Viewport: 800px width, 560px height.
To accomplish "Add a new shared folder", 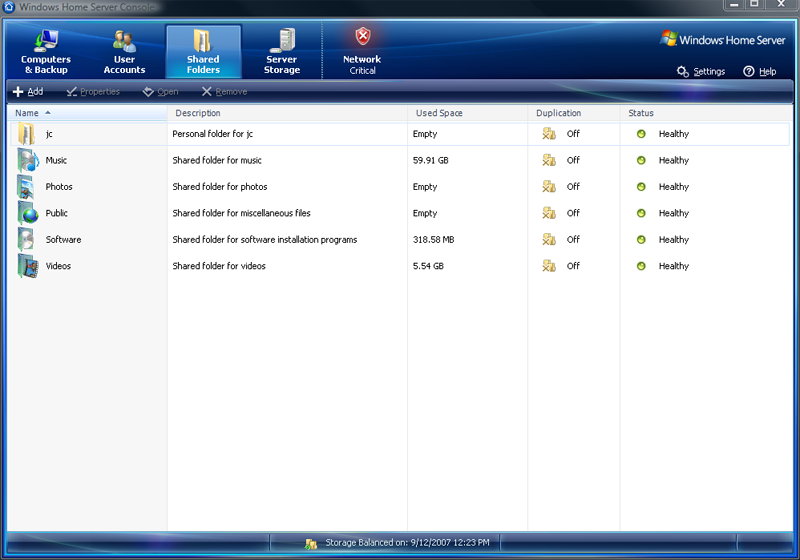I will pyautogui.click(x=28, y=92).
